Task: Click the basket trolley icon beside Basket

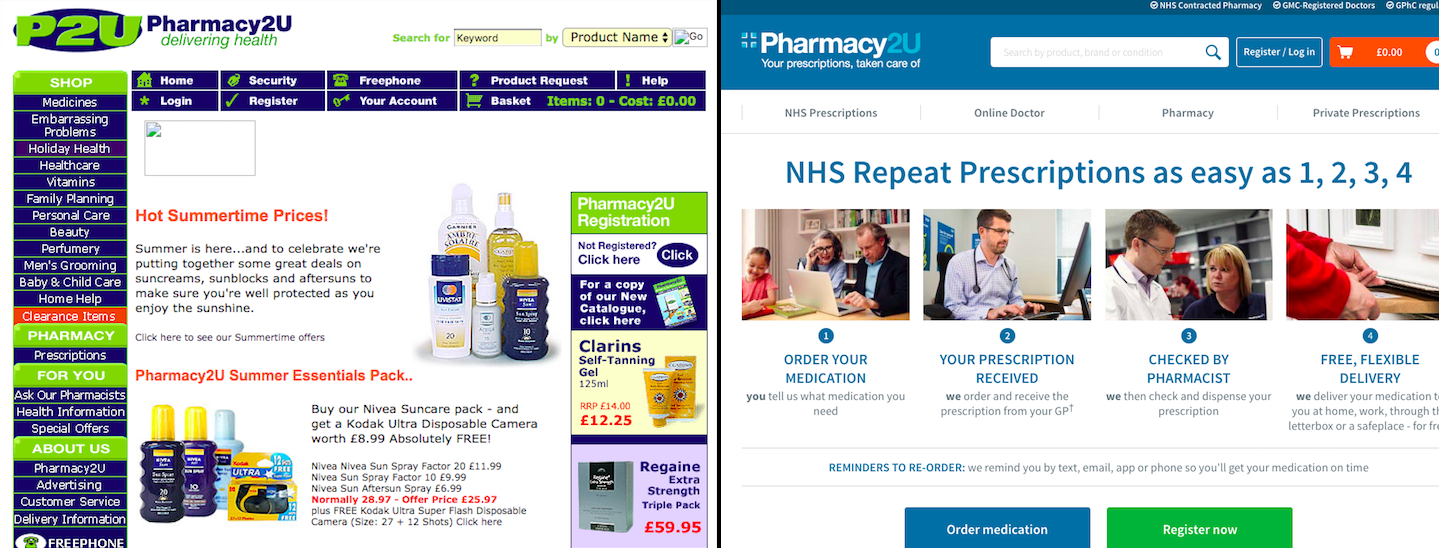Action: tap(474, 101)
